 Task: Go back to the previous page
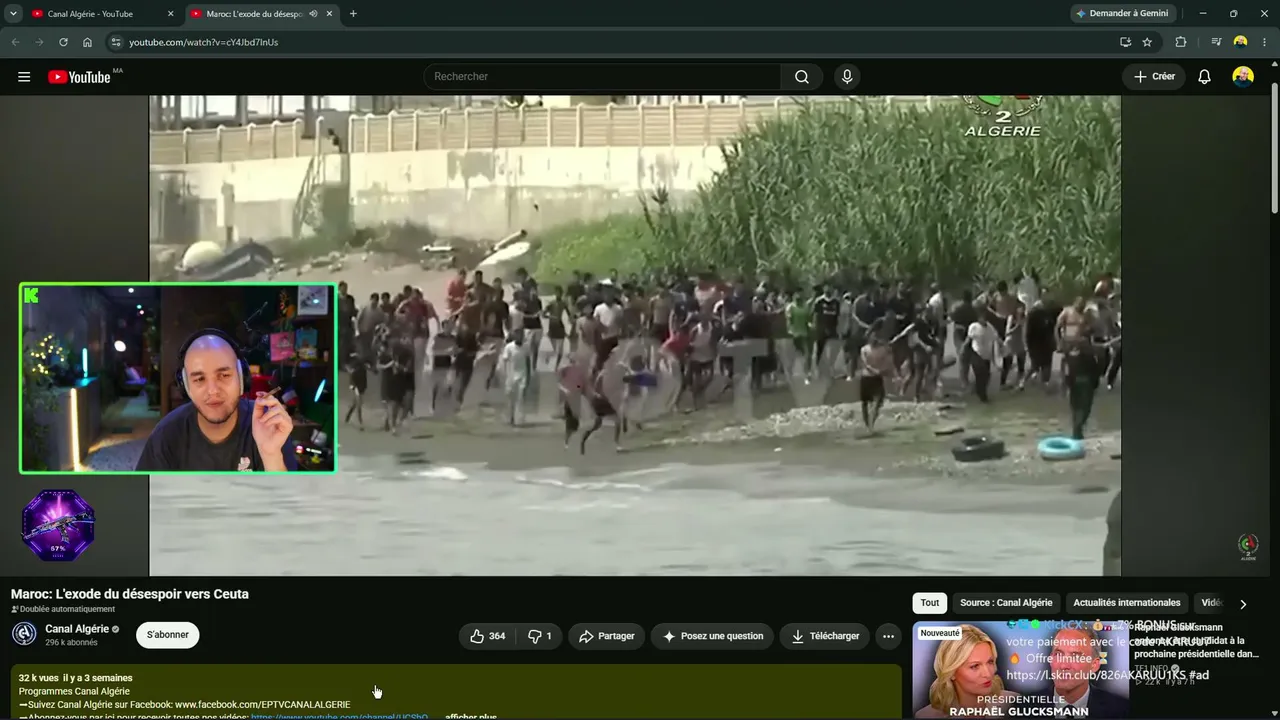[x=15, y=42]
